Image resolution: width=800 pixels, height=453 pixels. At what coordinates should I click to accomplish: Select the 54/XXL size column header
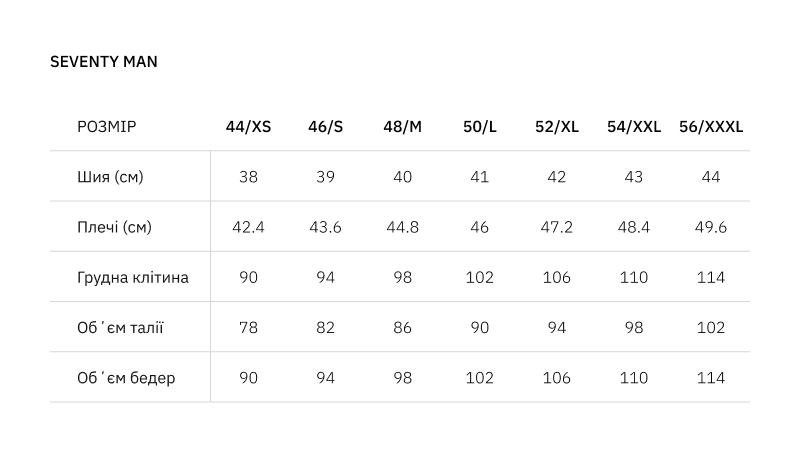[x=634, y=127]
